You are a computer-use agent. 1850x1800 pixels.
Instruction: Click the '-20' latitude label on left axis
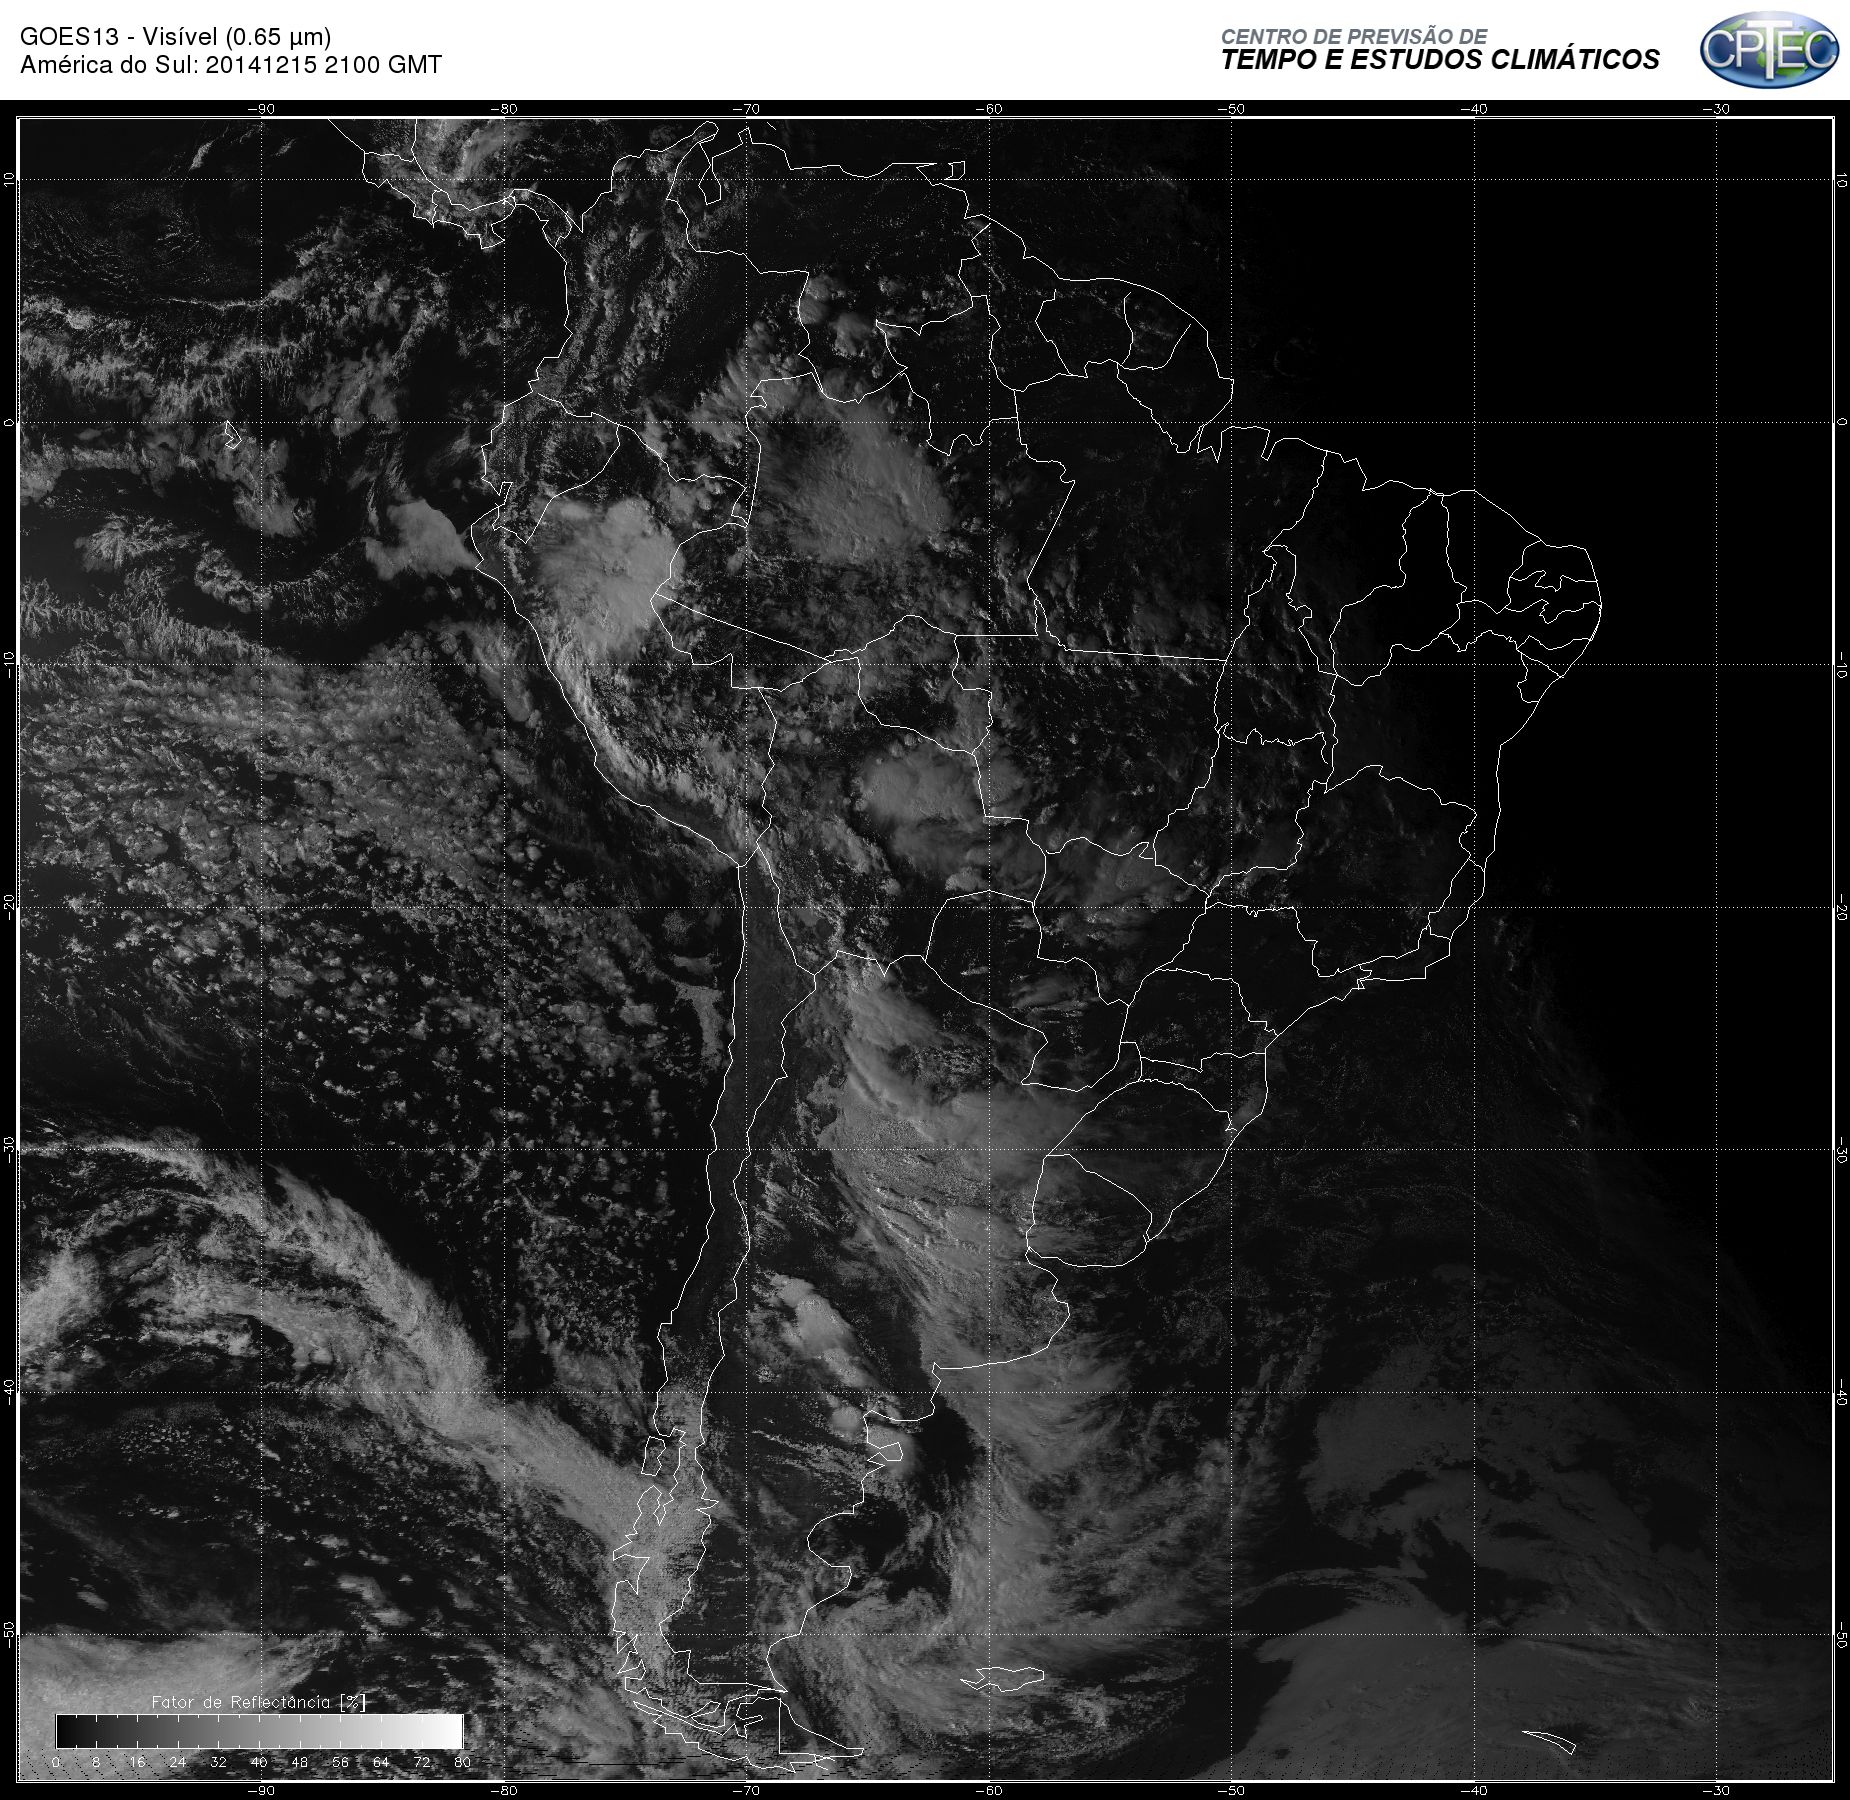point(9,907)
